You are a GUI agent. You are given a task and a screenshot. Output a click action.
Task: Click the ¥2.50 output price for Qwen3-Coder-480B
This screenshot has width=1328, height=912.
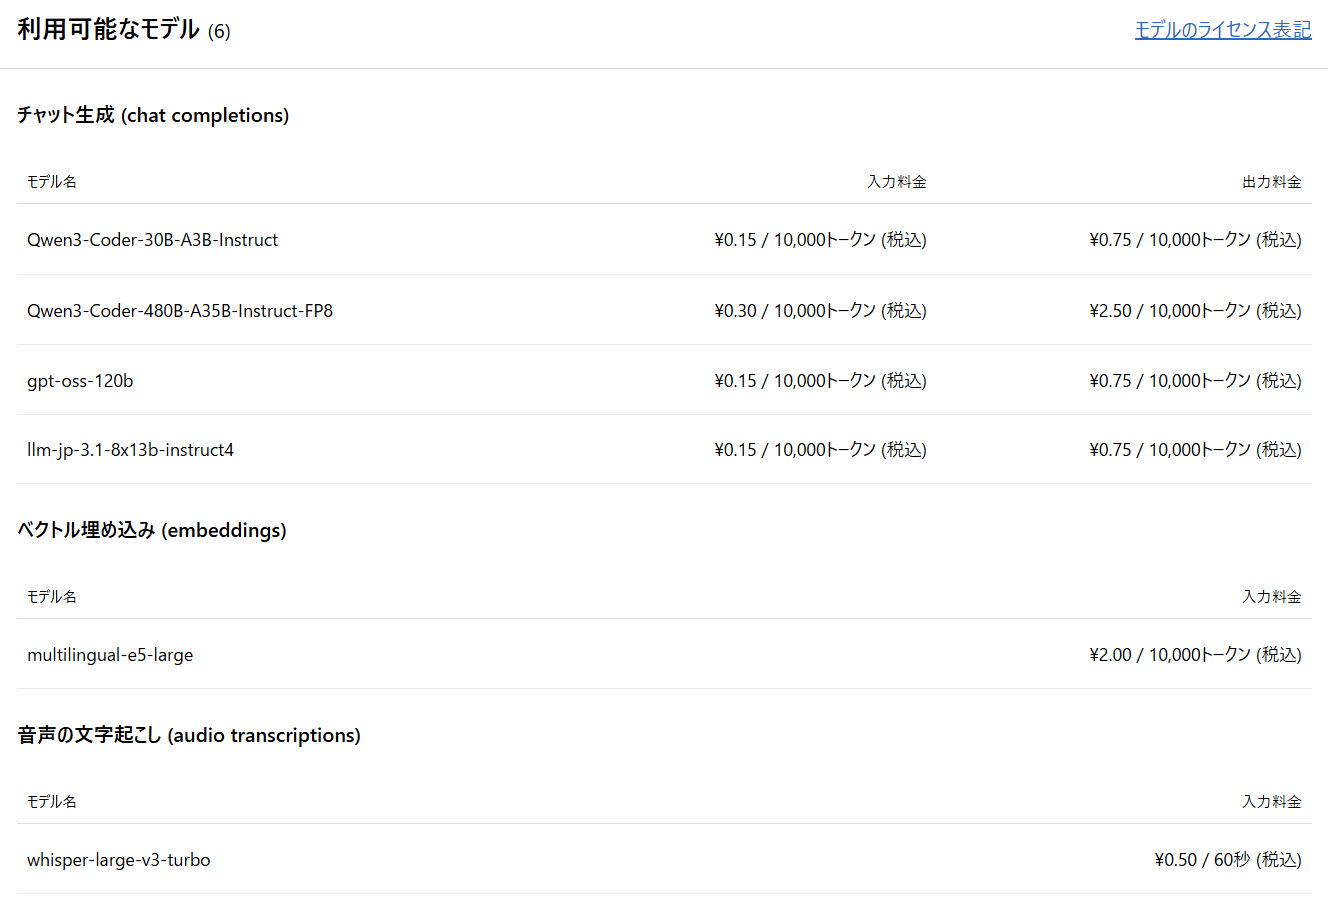[x=1196, y=311]
